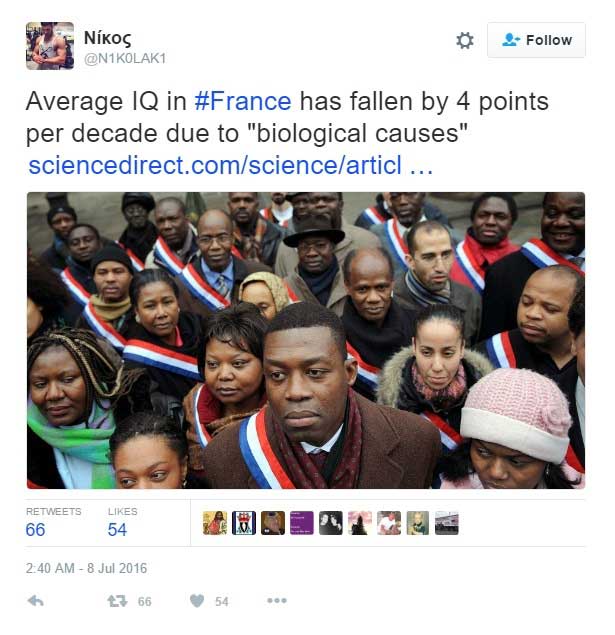View the Retweets count 66
Screen dimensions: 615x635
35,529
